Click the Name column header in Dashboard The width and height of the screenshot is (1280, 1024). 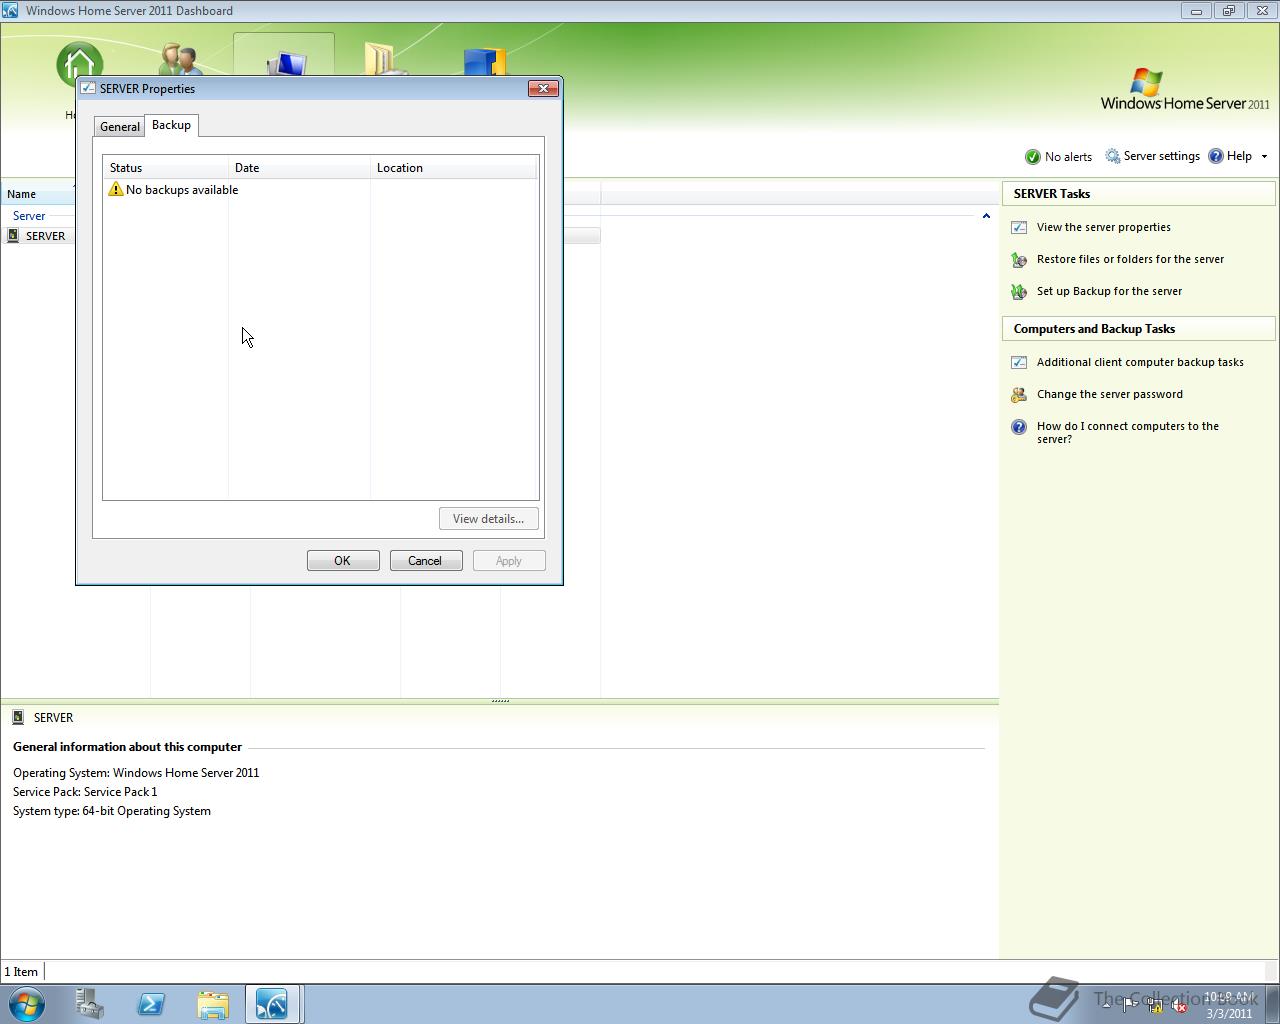pyautogui.click(x=38, y=194)
